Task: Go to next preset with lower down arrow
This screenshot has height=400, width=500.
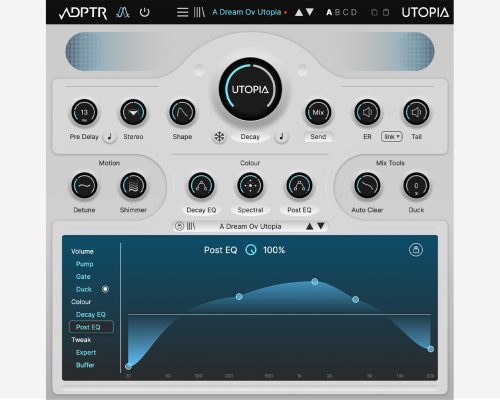Action: (x=321, y=226)
